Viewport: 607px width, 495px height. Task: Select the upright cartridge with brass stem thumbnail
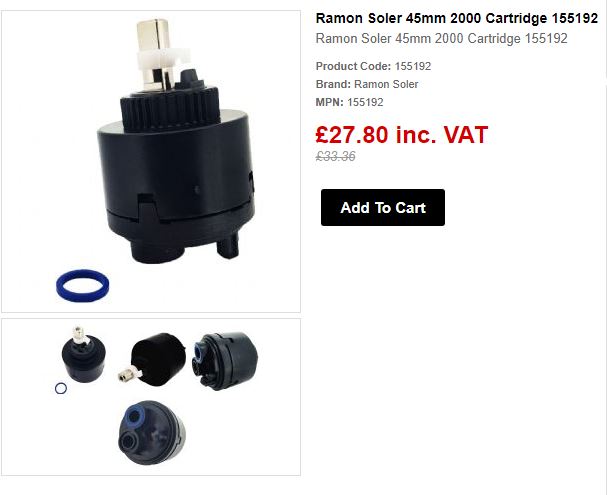83,355
